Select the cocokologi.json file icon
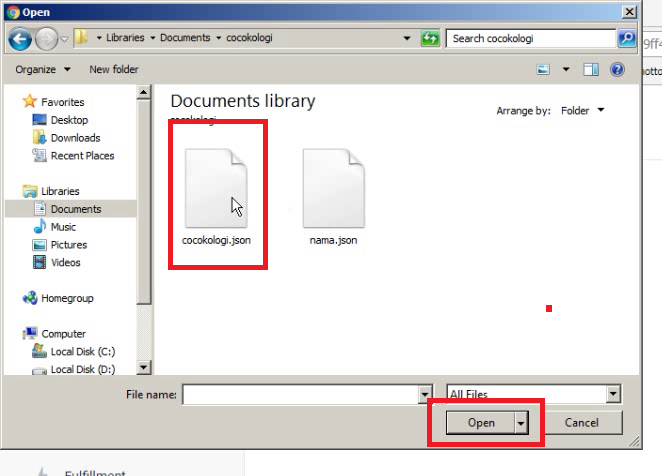The height and width of the screenshot is (476, 662). click(216, 188)
